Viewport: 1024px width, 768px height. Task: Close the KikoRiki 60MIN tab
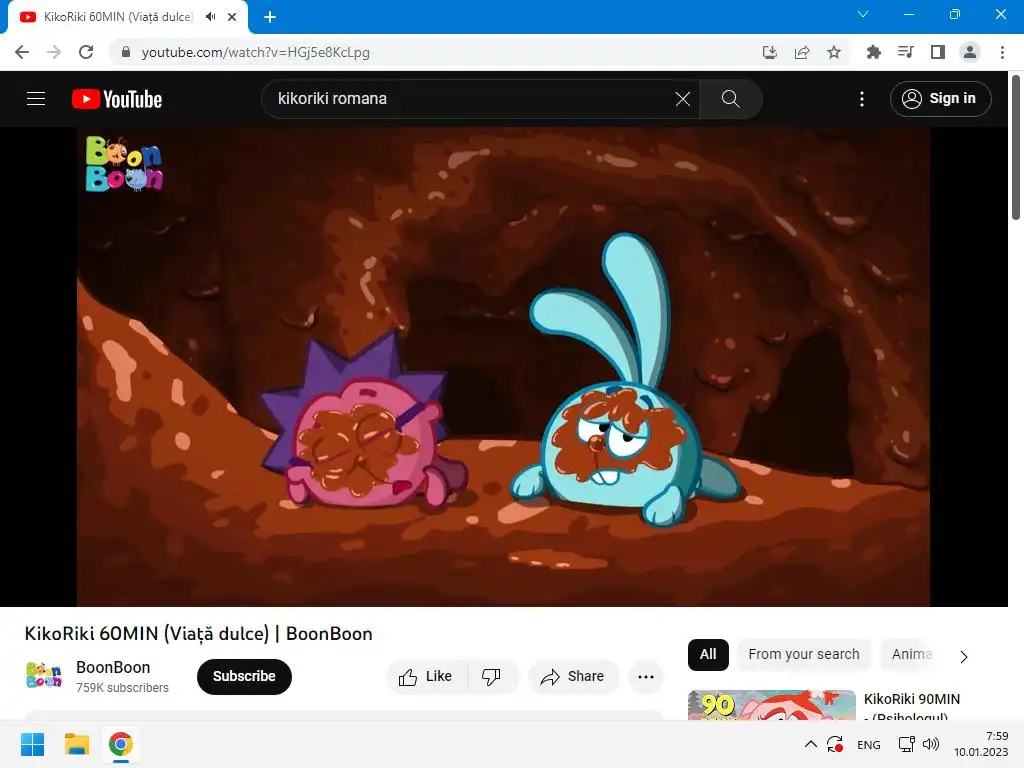click(x=232, y=17)
